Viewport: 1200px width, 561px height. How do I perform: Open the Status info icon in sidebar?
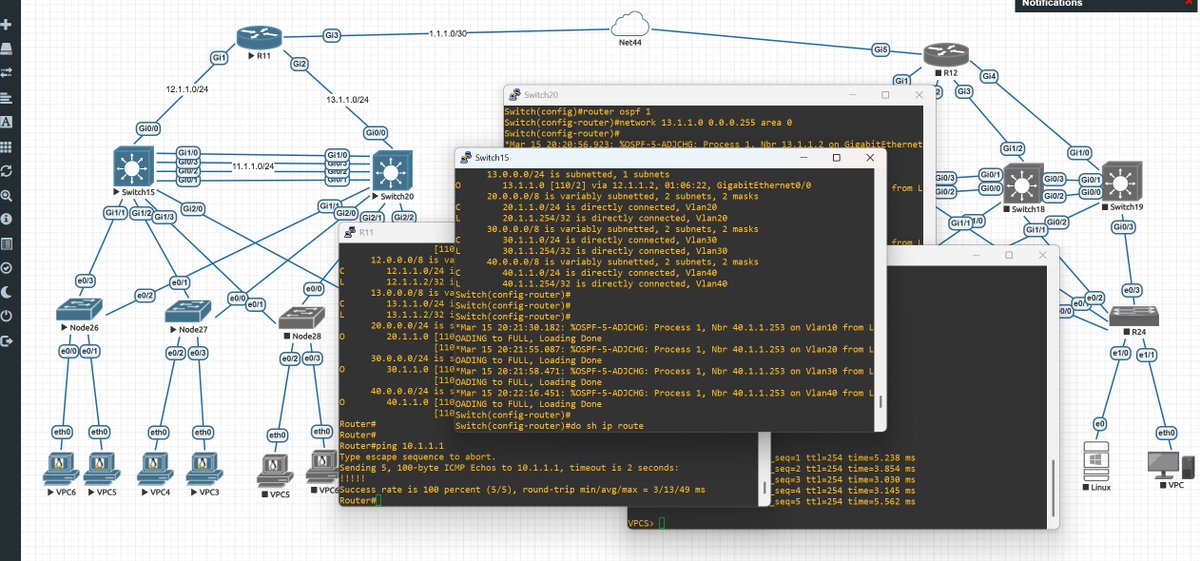[x=7, y=219]
